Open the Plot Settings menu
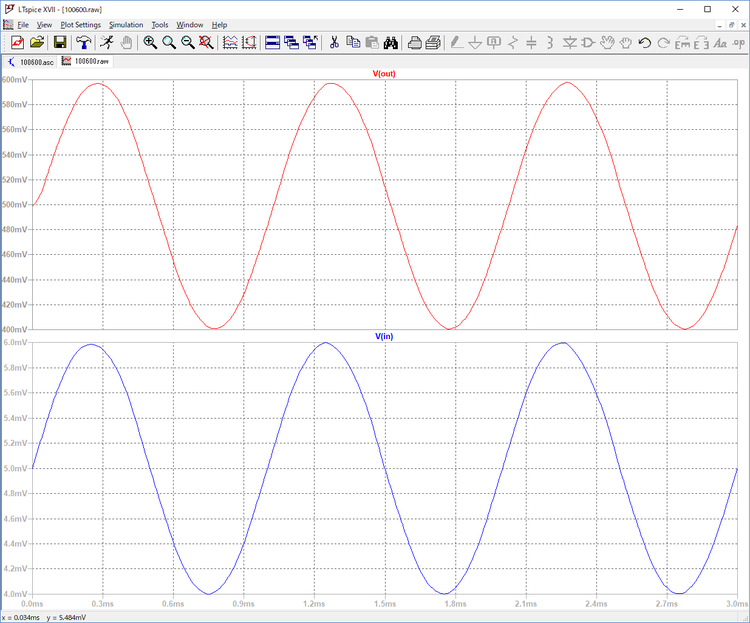 coord(80,24)
